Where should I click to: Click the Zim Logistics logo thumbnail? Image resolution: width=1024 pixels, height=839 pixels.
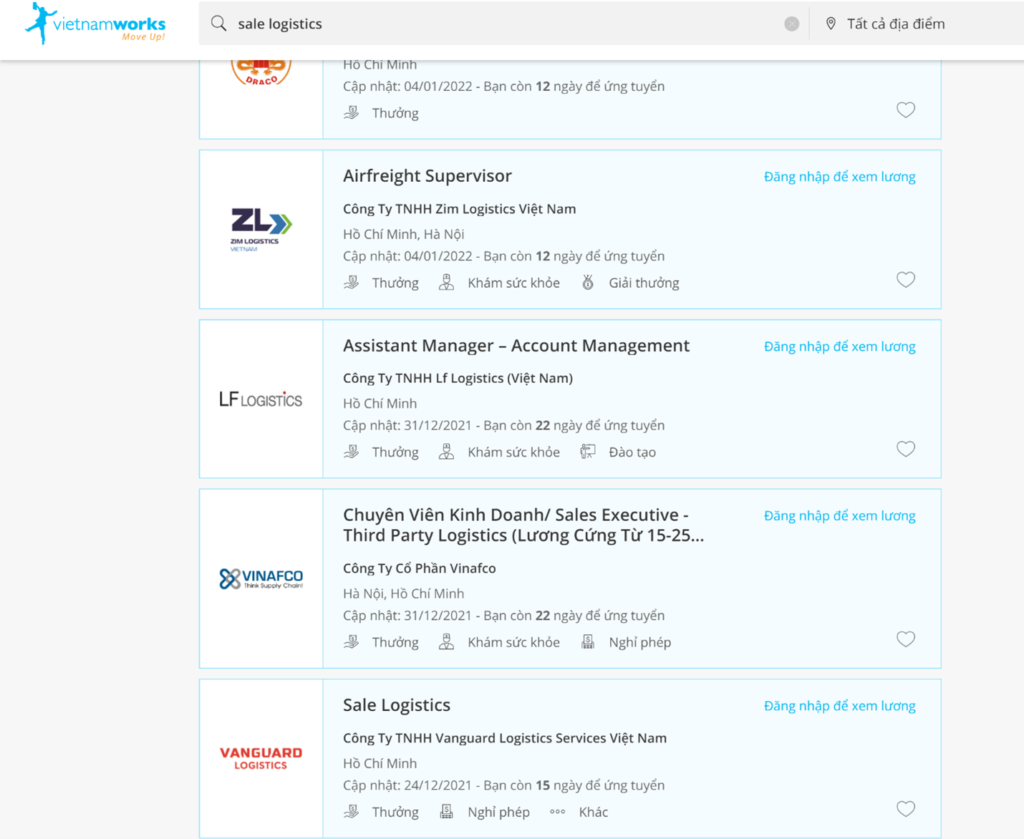click(x=261, y=229)
